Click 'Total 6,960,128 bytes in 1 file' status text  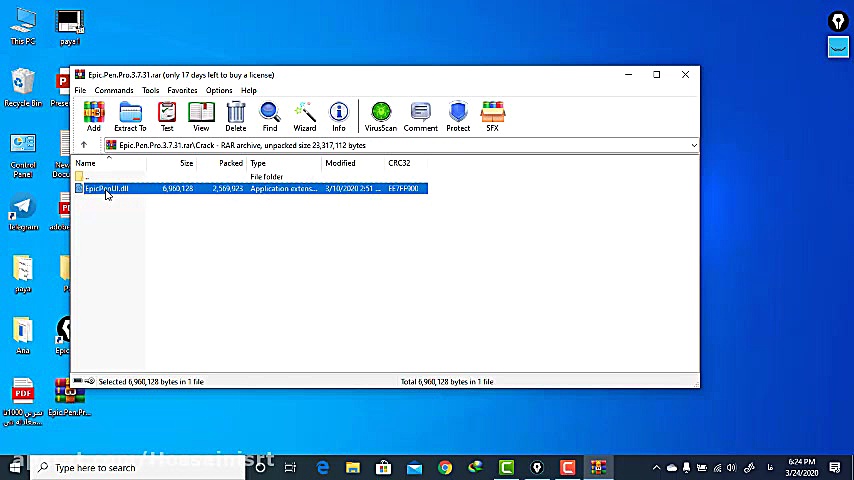[447, 382]
